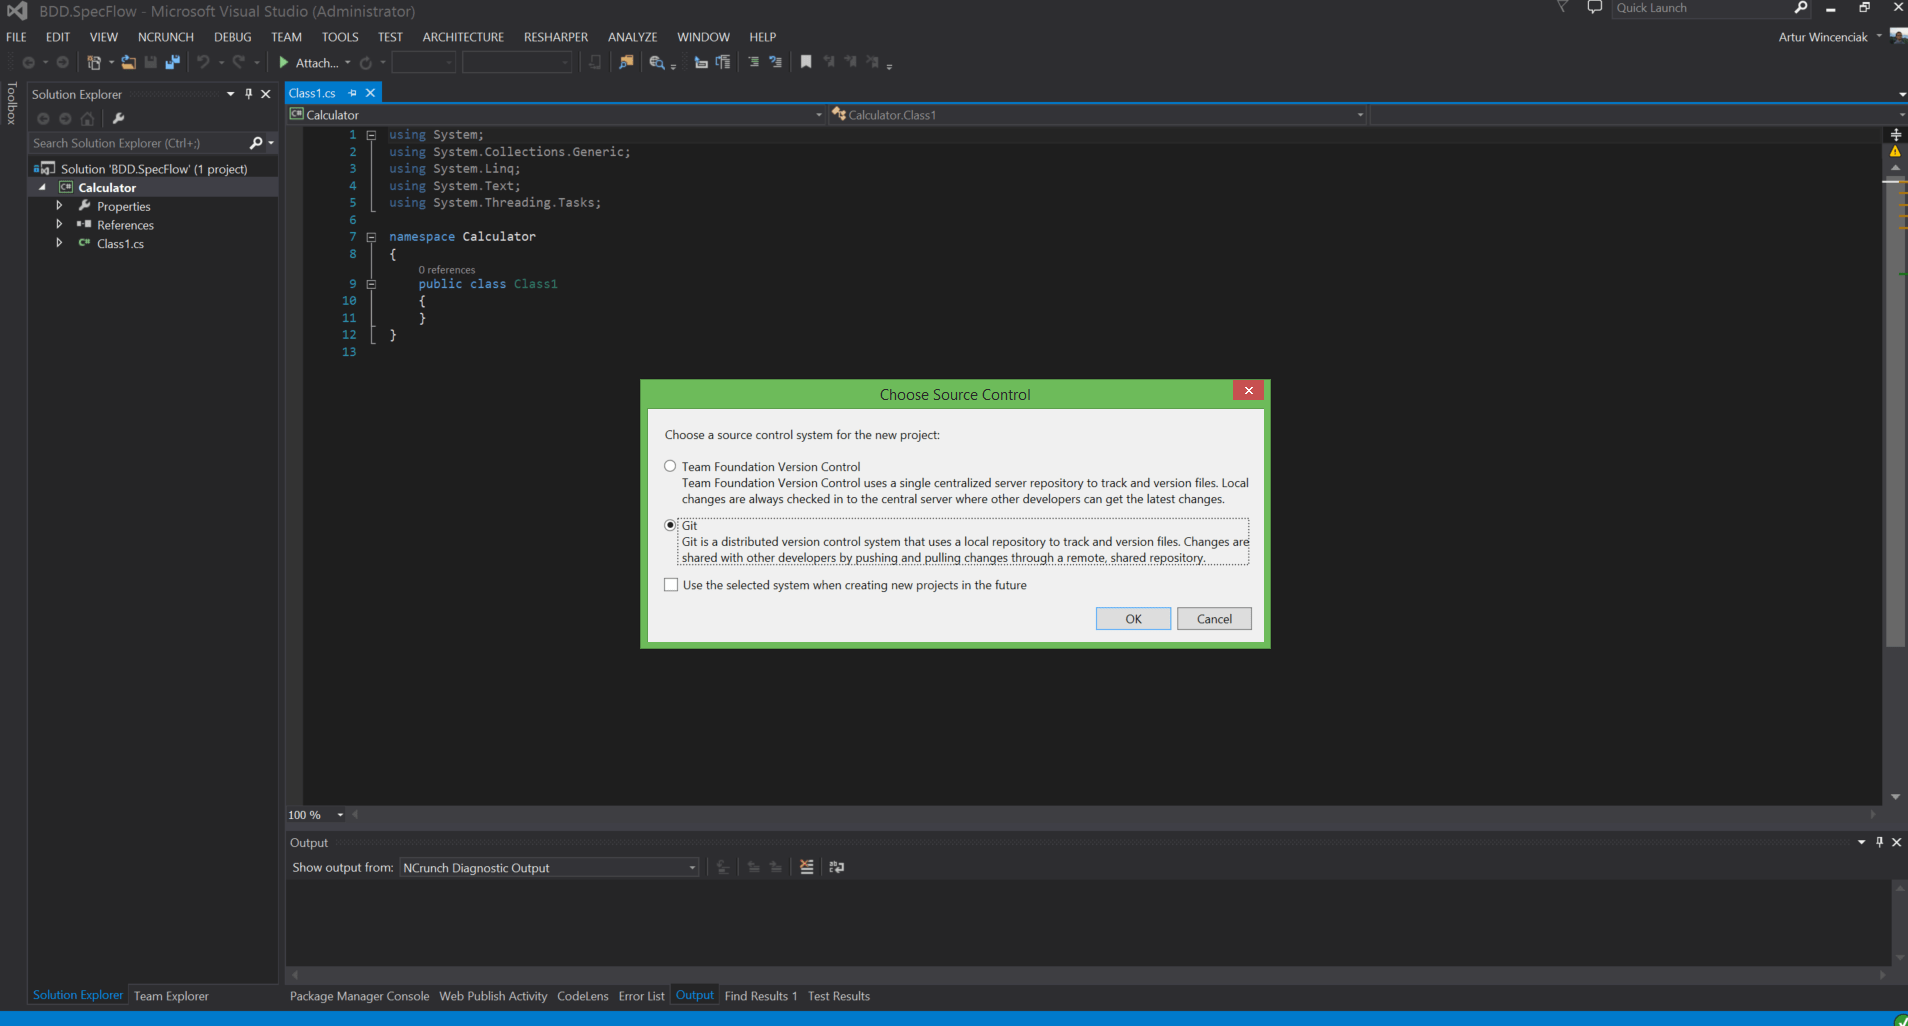1908x1026 pixels.
Task: Switch to the Team Explorer tab
Action: click(171, 996)
